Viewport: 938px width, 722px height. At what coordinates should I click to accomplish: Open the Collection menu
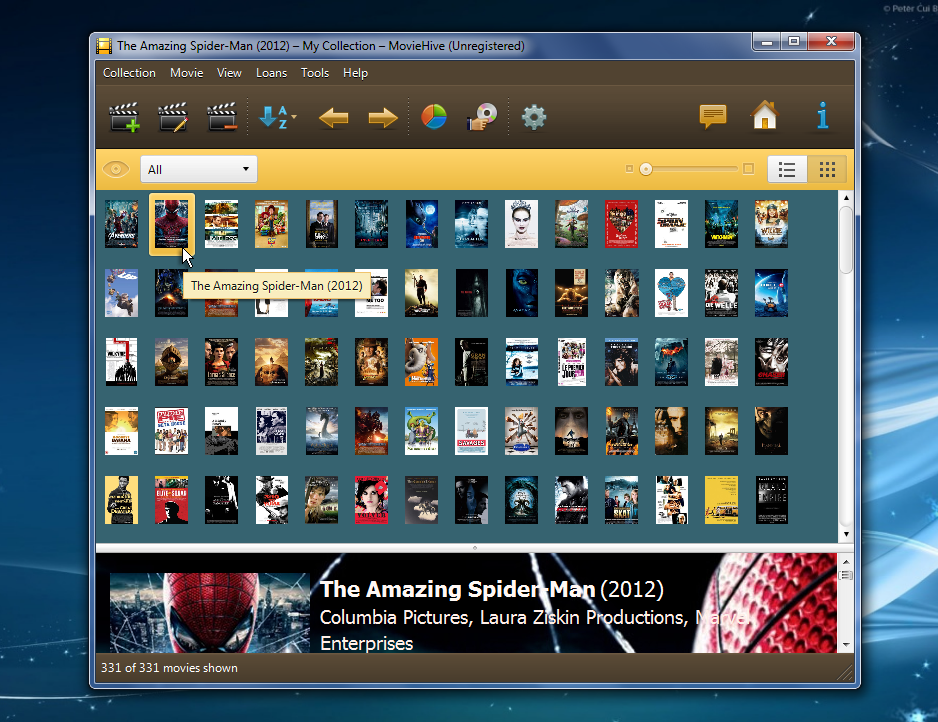129,73
